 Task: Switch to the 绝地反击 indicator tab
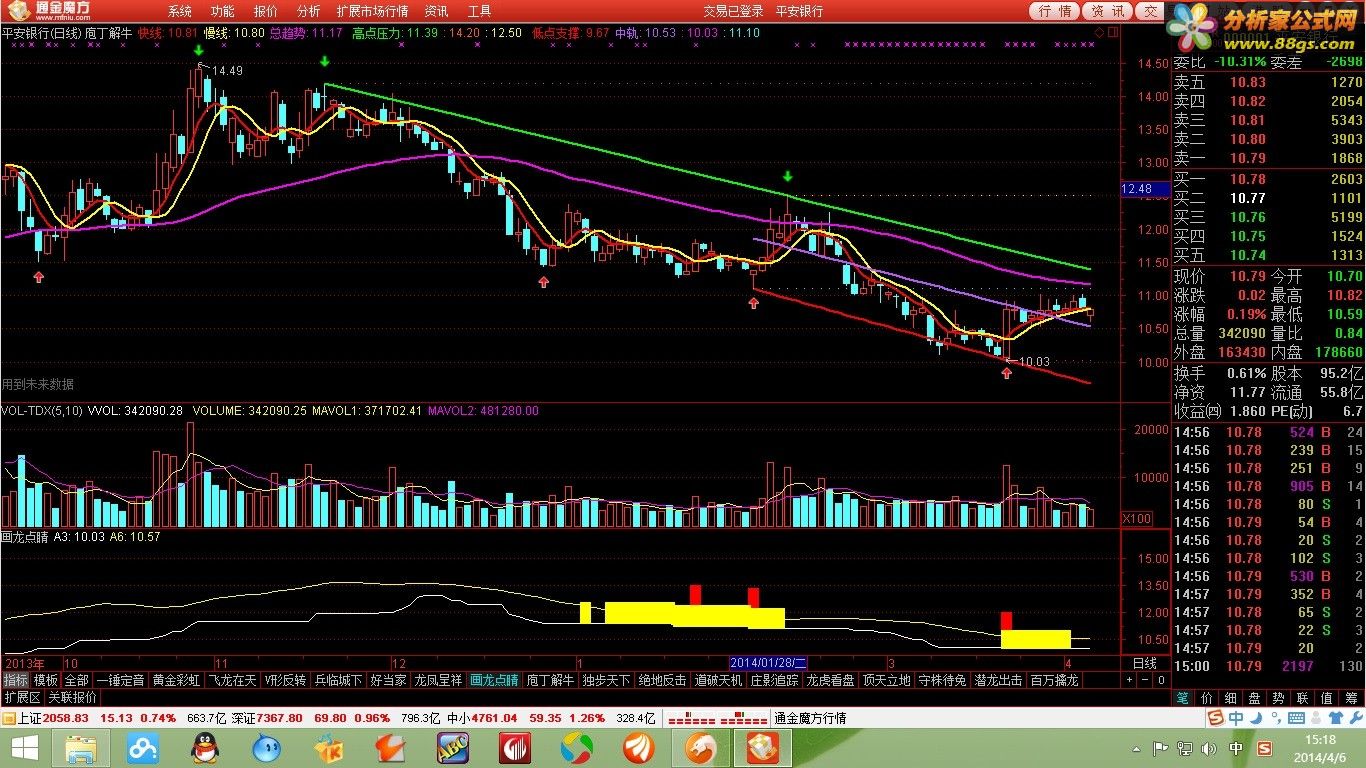pyautogui.click(x=663, y=680)
